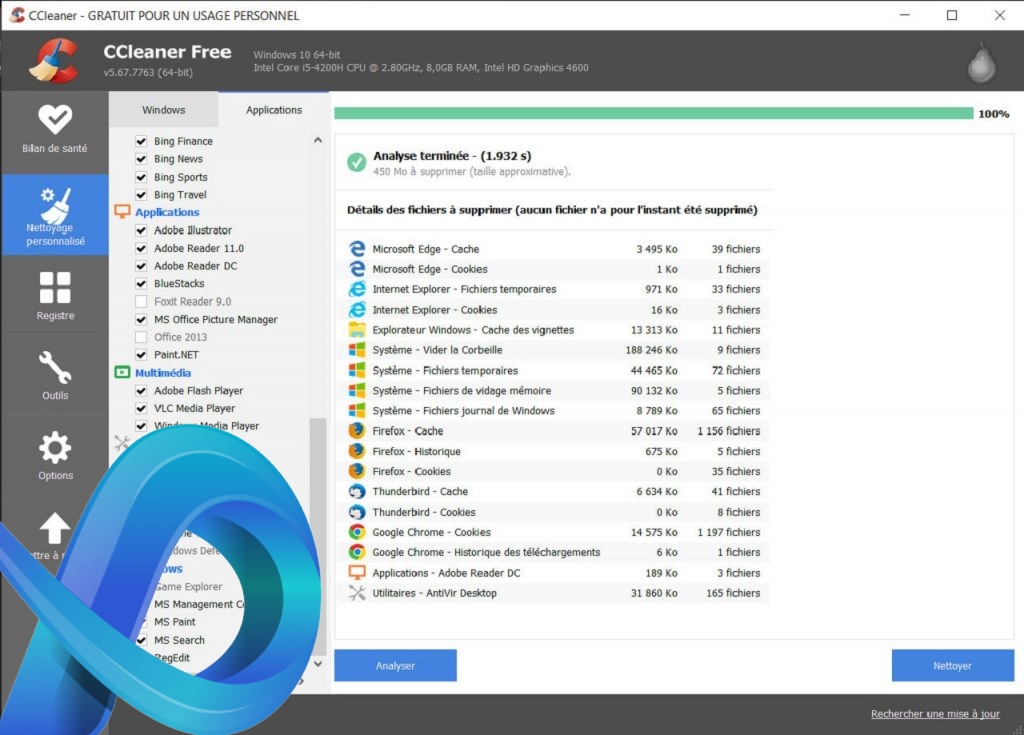Click Firefox icon beside Firefox - Cache
The width and height of the screenshot is (1024, 735).
coord(357,431)
